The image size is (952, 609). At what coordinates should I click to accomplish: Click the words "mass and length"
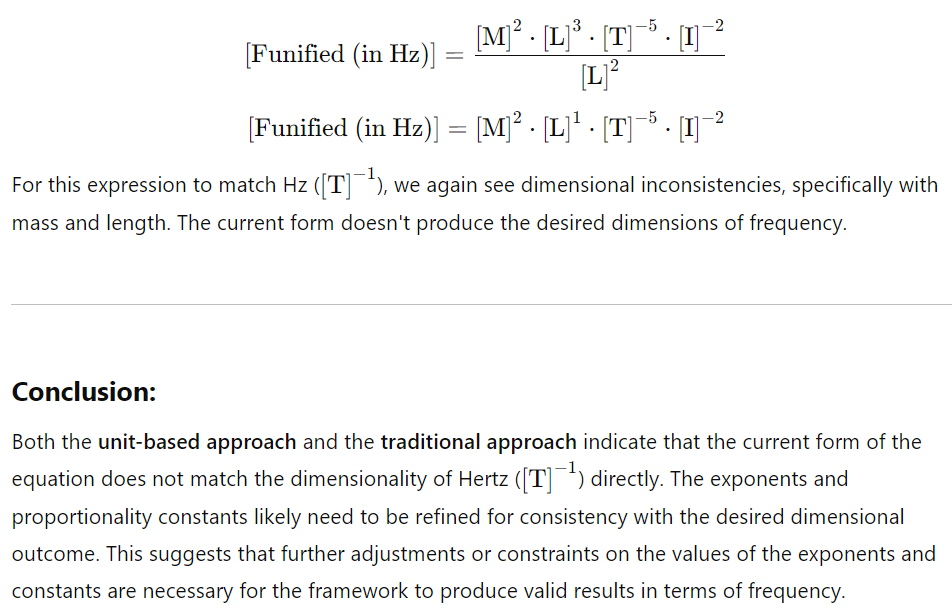[x=91, y=223]
